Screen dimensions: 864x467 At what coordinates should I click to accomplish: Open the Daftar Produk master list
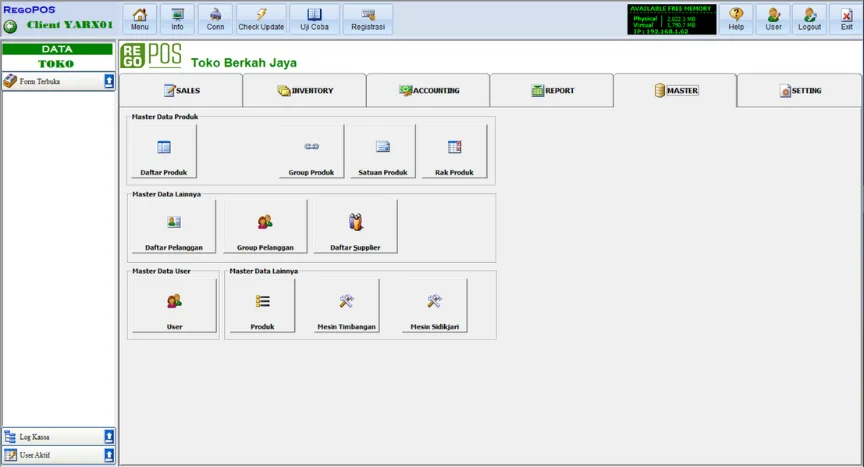pyautogui.click(x=164, y=152)
